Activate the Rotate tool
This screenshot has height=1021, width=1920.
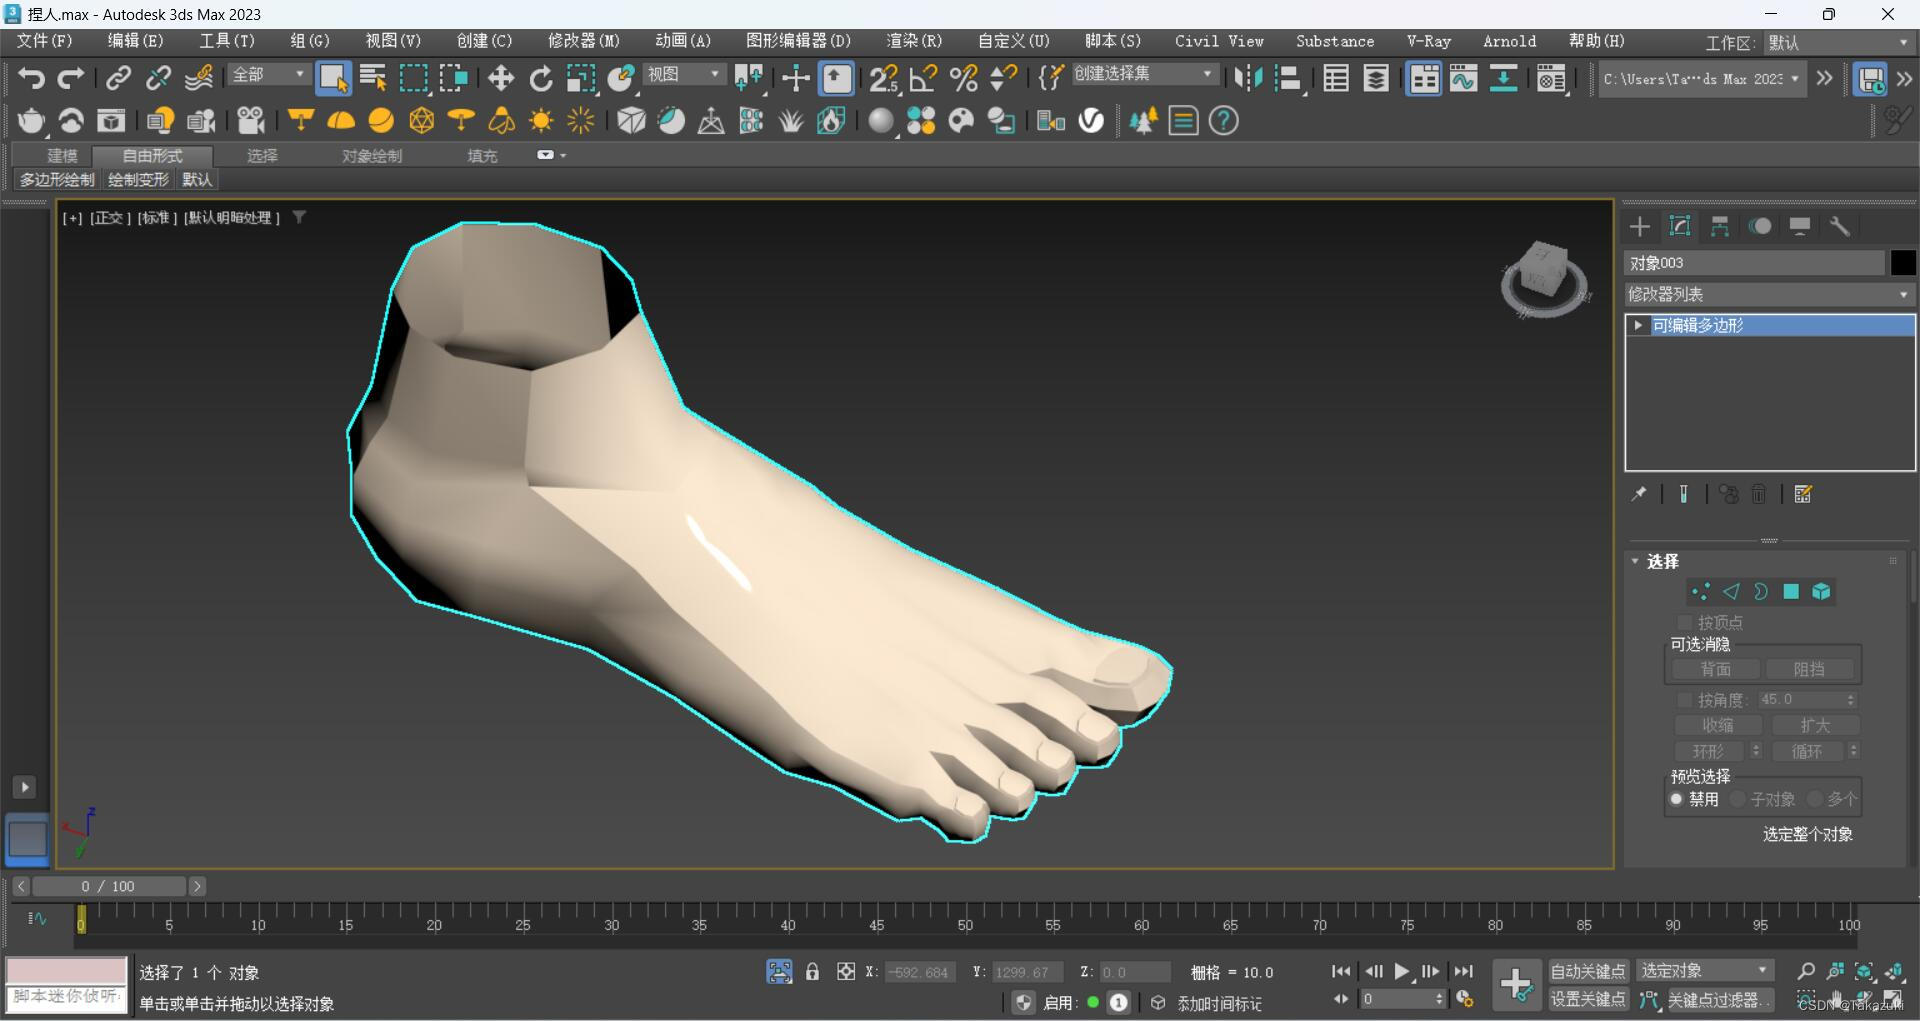(541, 78)
